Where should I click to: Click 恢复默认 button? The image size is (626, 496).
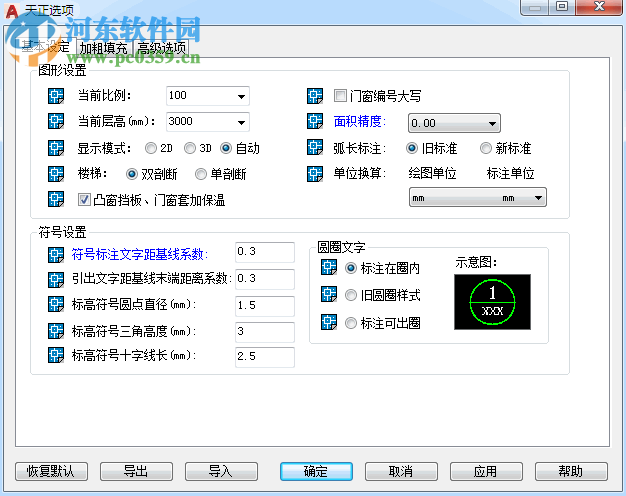(51, 471)
